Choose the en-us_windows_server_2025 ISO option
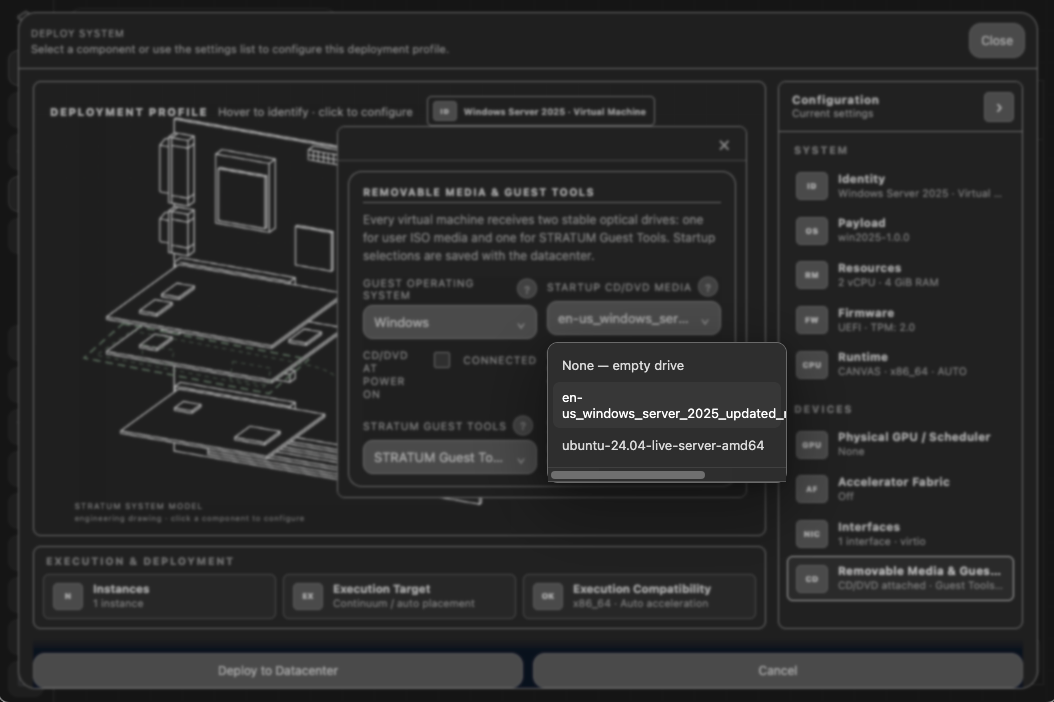1054x702 pixels. [x=667, y=405]
